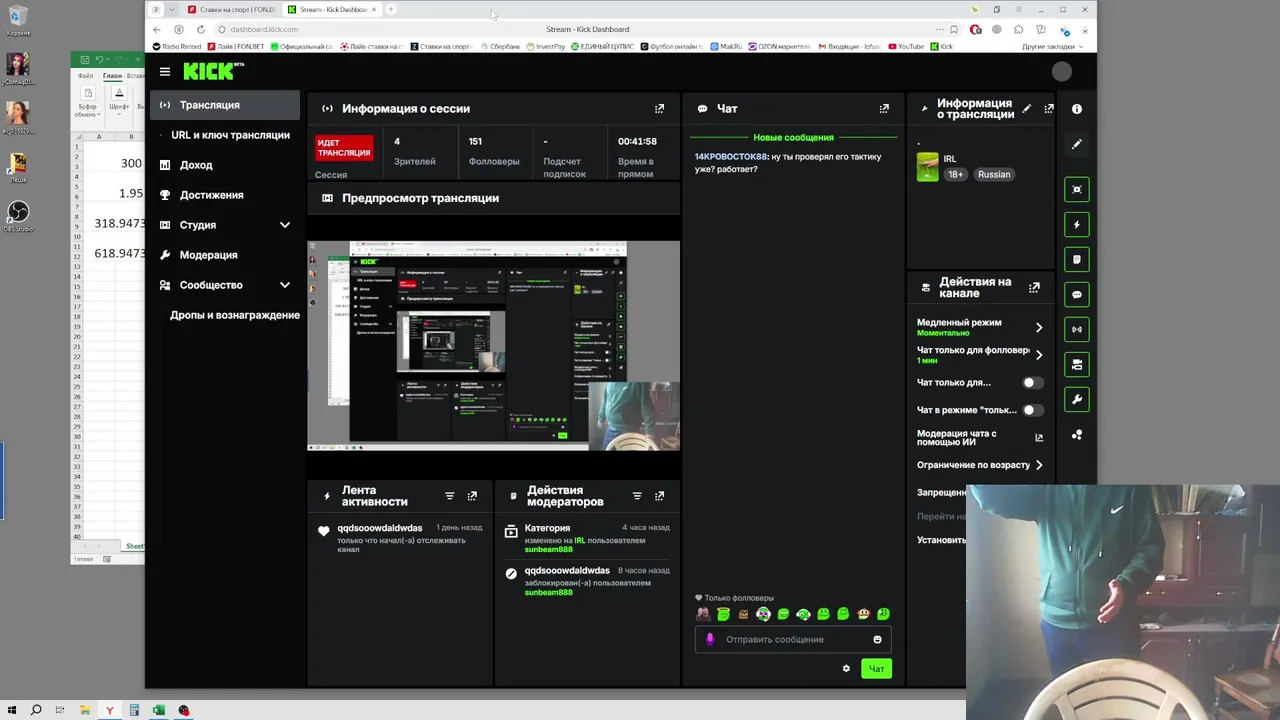1280x720 pixels.
Task: Pop out the Session Information panel
Action: (x=659, y=108)
